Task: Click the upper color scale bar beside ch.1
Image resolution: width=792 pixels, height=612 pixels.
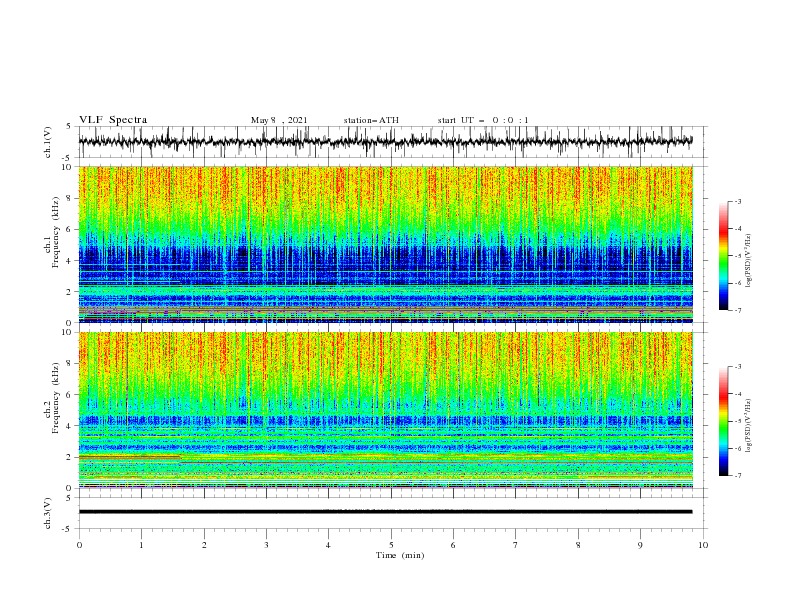Action: coord(723,256)
